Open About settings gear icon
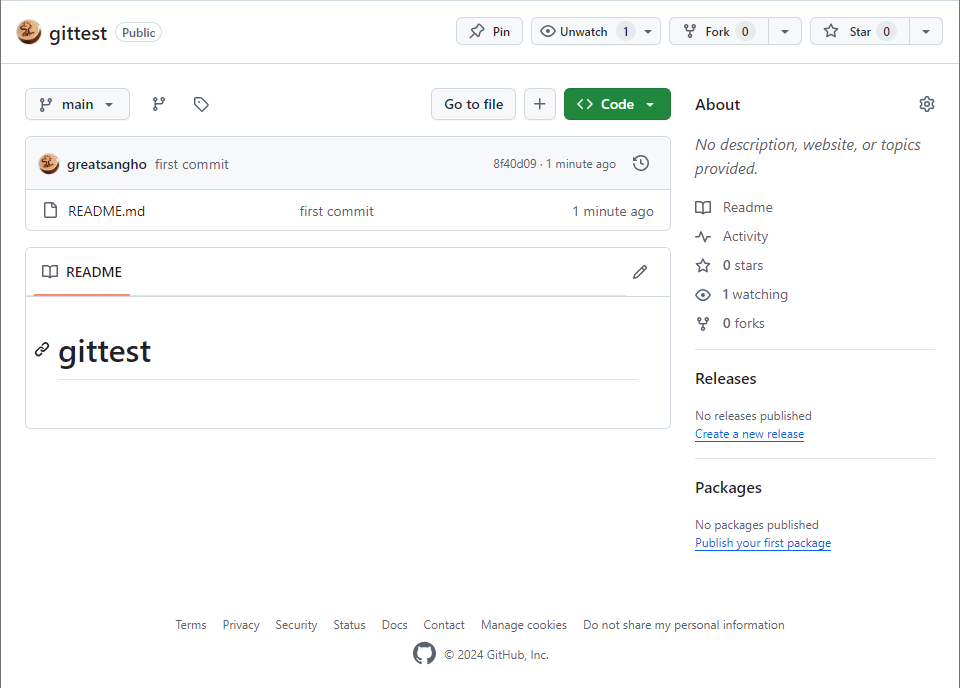The height and width of the screenshot is (688, 960). pos(926,104)
